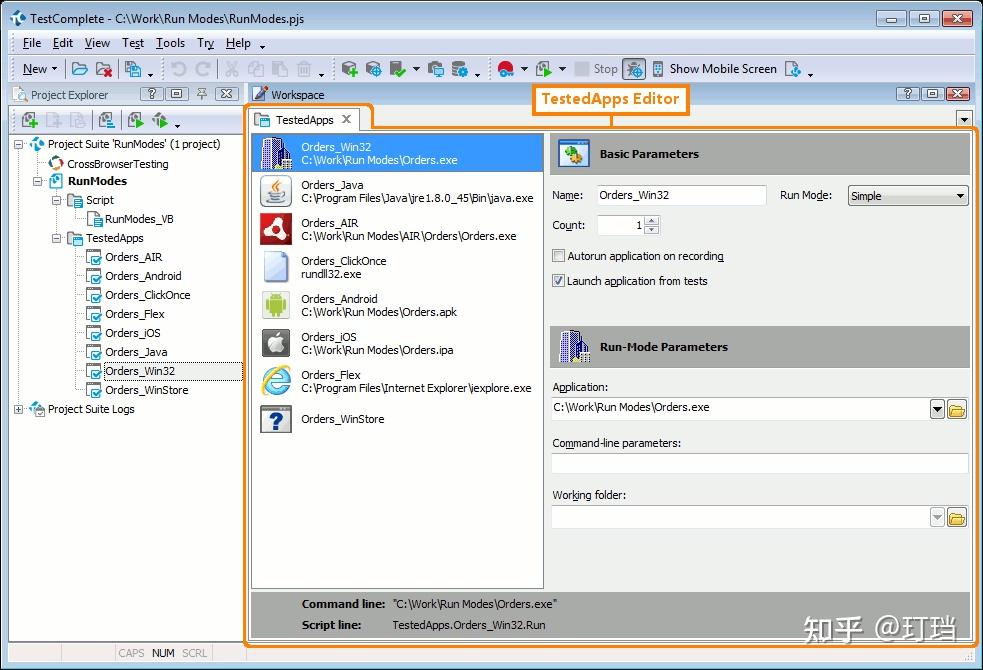
Task: Collapse the TestedApps tree node
Action: [56, 238]
